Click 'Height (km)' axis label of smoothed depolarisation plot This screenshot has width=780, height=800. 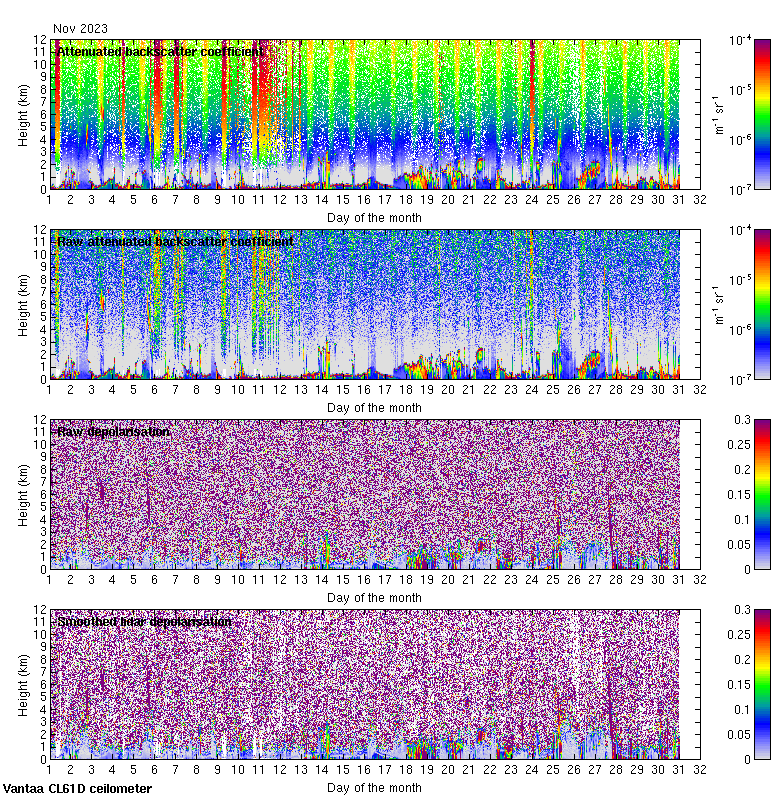pyautogui.click(x=23, y=685)
